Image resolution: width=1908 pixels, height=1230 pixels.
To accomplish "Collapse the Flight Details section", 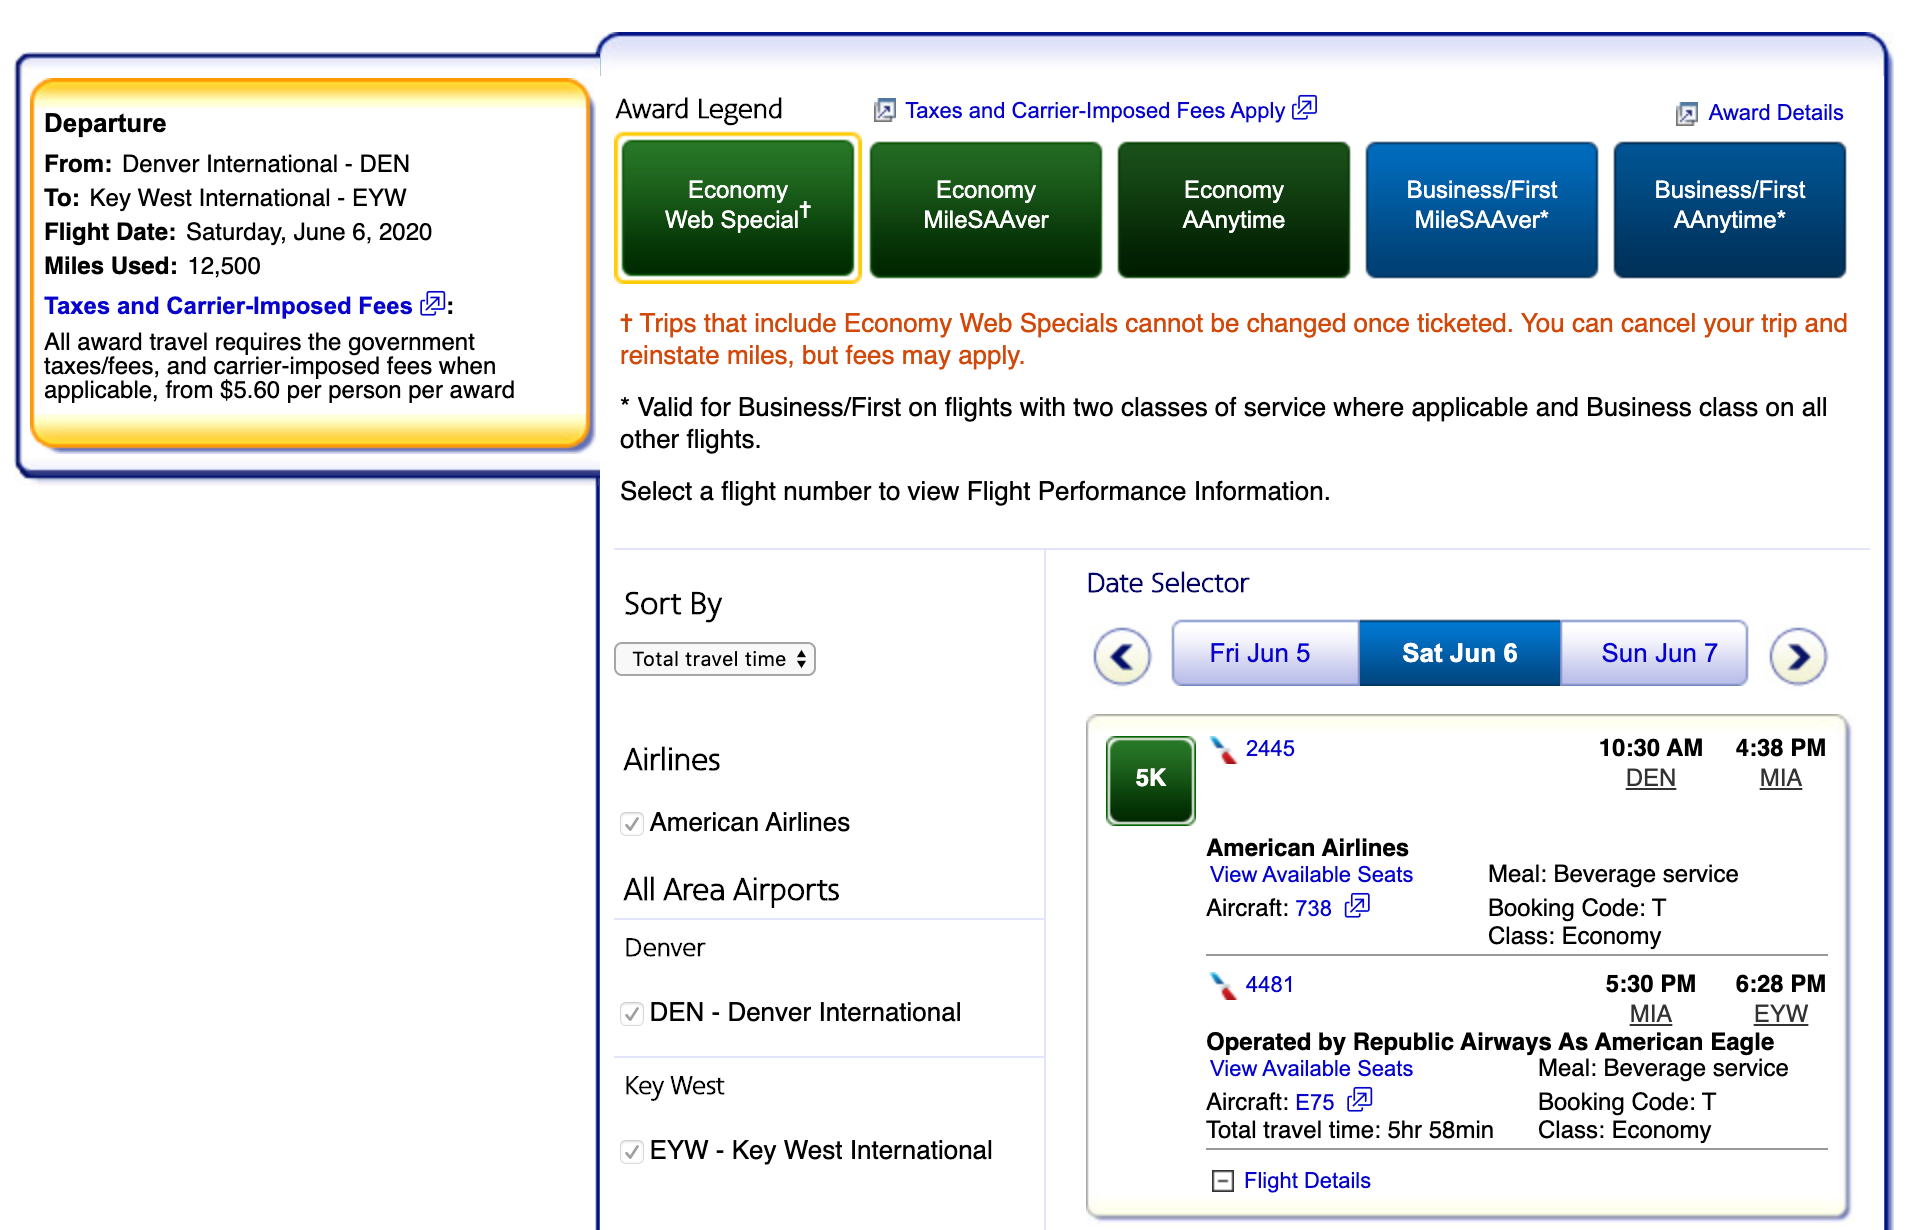I will (1222, 1181).
